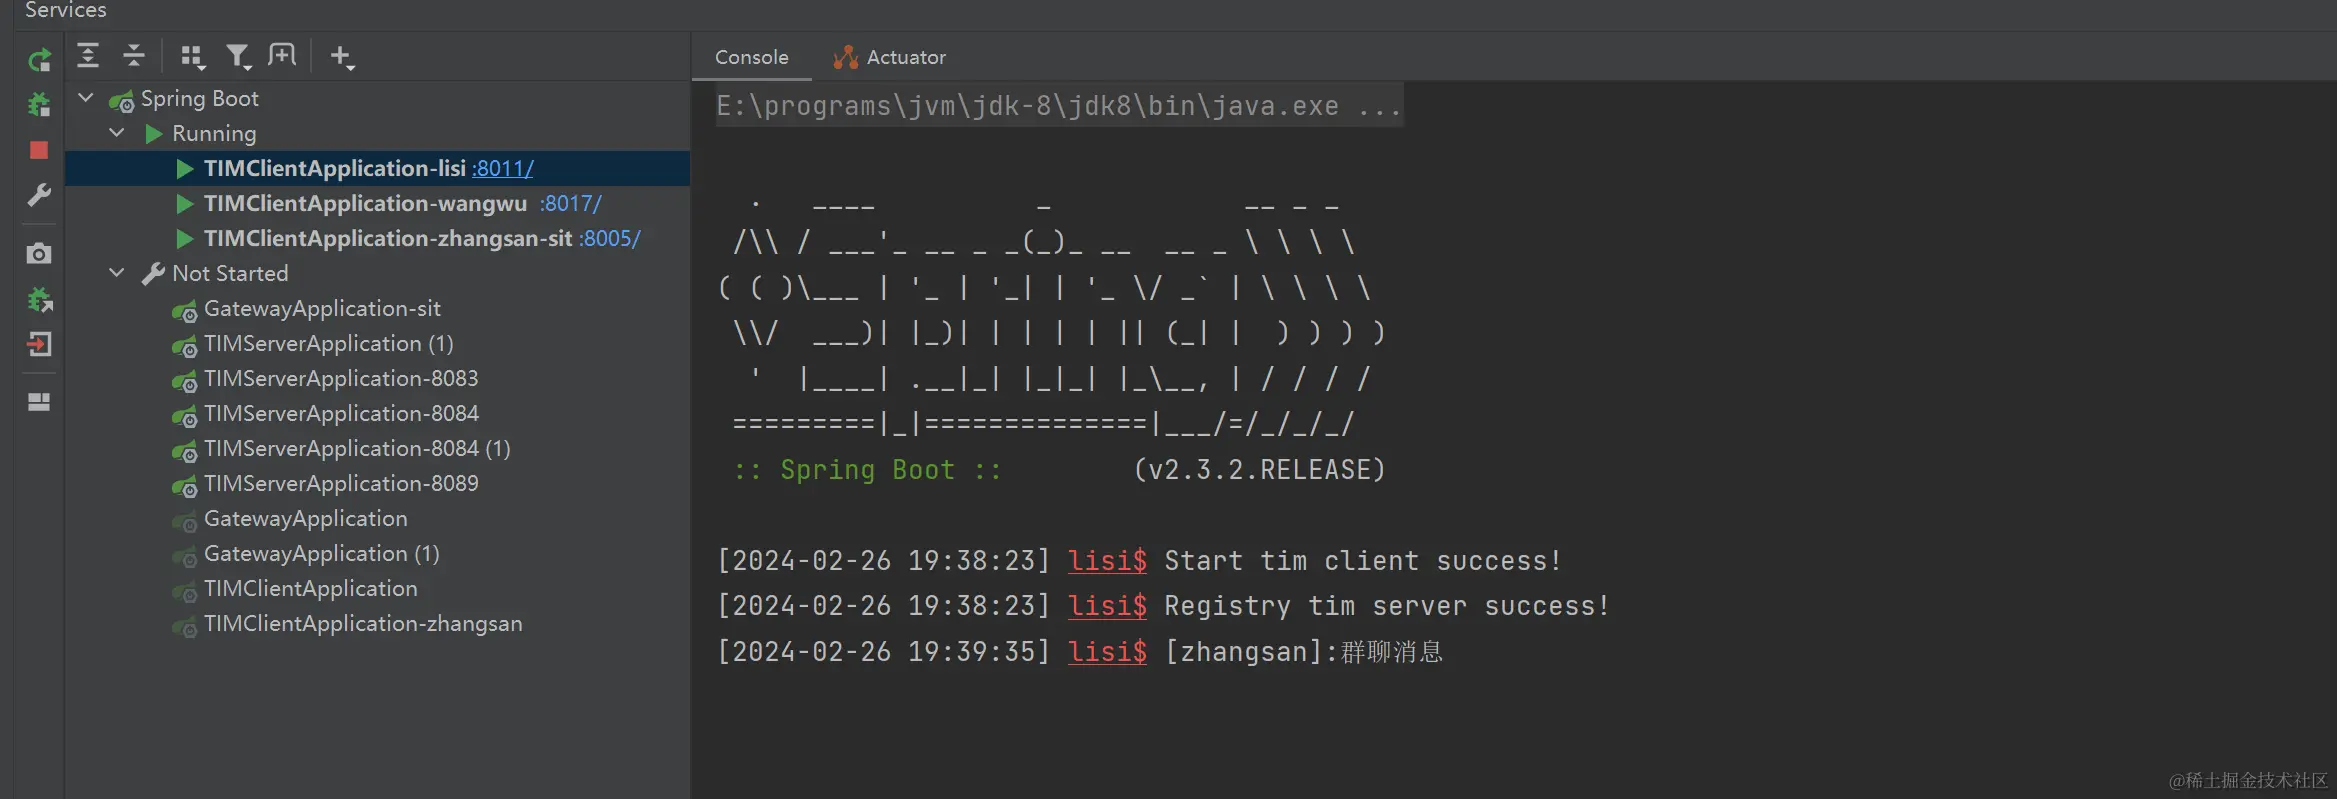This screenshot has height=799, width=2337.
Task: Collapse the Spring Boot tree node
Action: pyautogui.click(x=86, y=98)
